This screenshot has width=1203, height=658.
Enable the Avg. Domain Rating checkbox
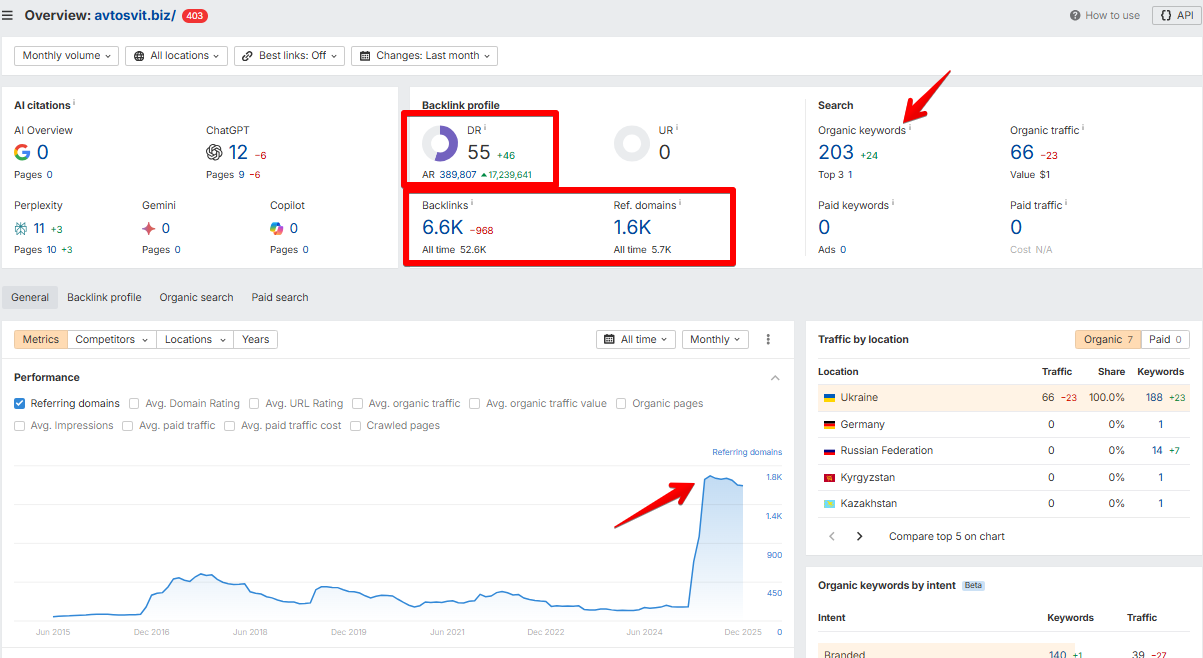point(135,403)
